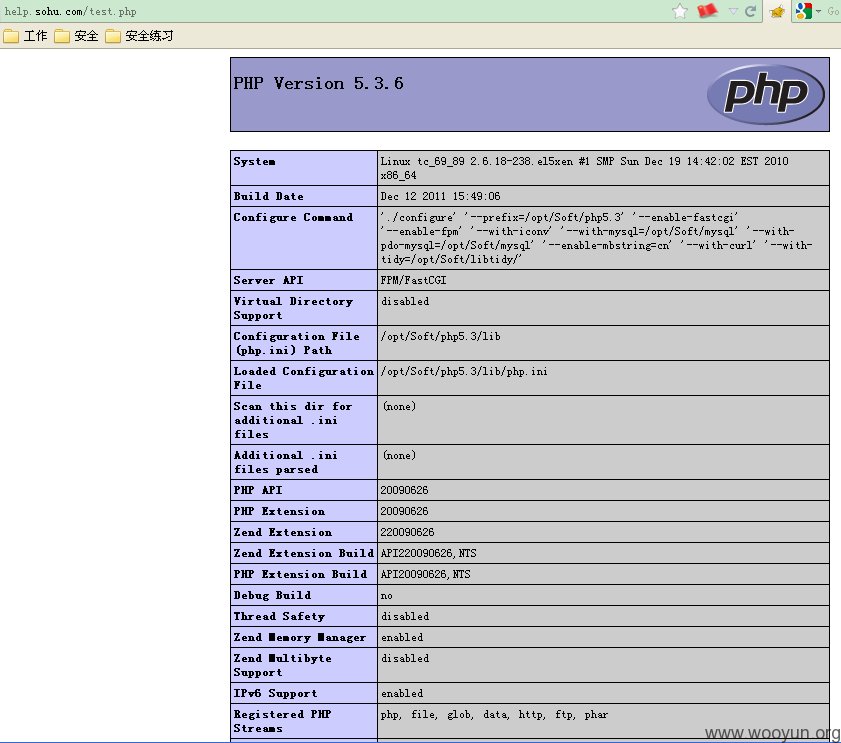Viewport: 841px width, 743px height.
Task: Click the Google search engine icon
Action: point(803,11)
